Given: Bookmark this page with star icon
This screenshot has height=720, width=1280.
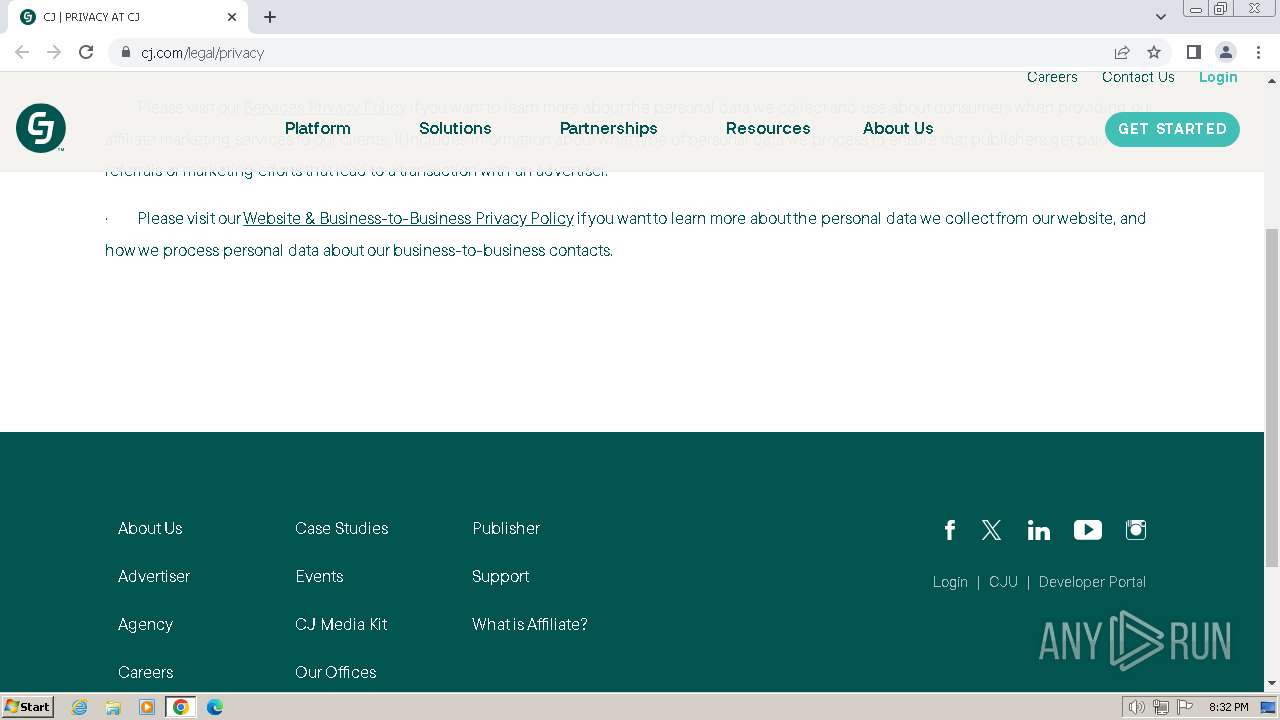Looking at the screenshot, I should (1154, 52).
